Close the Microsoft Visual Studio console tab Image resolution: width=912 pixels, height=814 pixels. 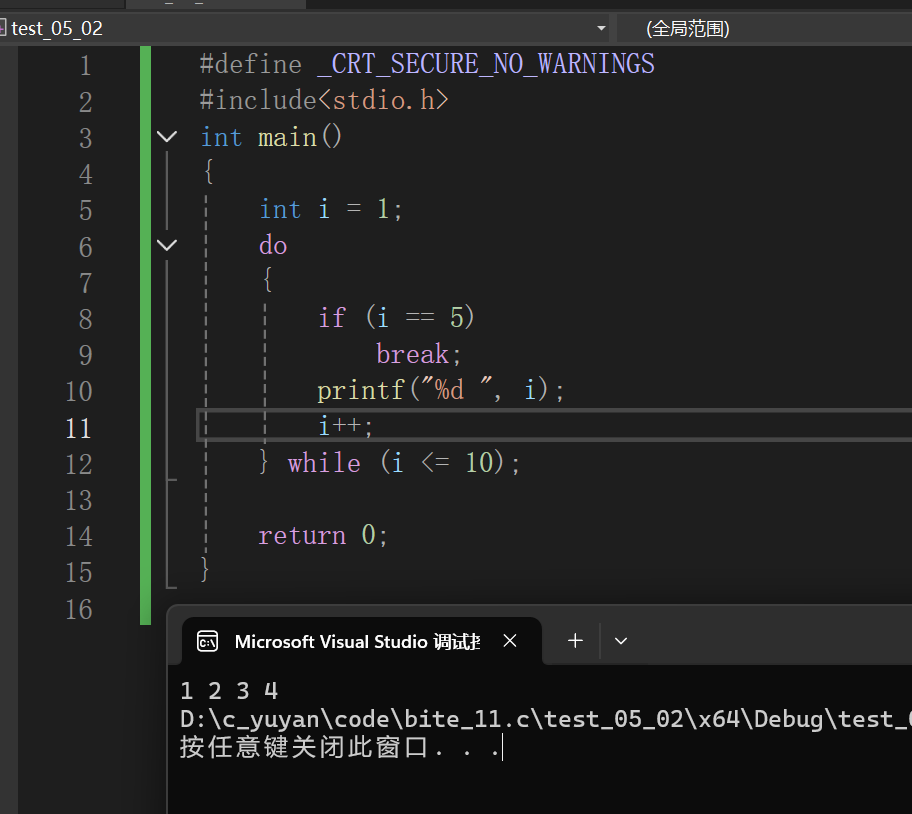(x=510, y=641)
